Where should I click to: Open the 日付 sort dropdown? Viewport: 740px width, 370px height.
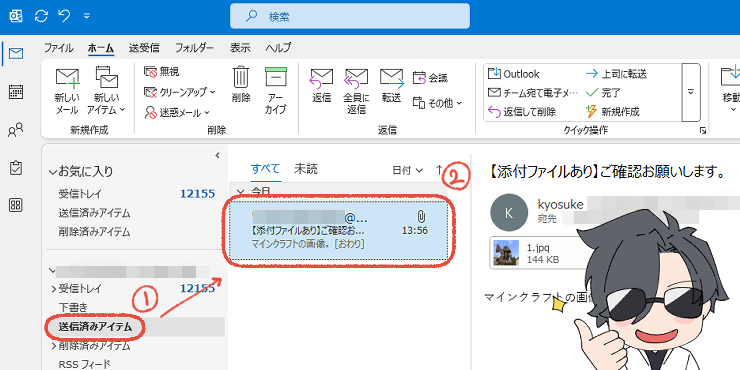tap(407, 170)
